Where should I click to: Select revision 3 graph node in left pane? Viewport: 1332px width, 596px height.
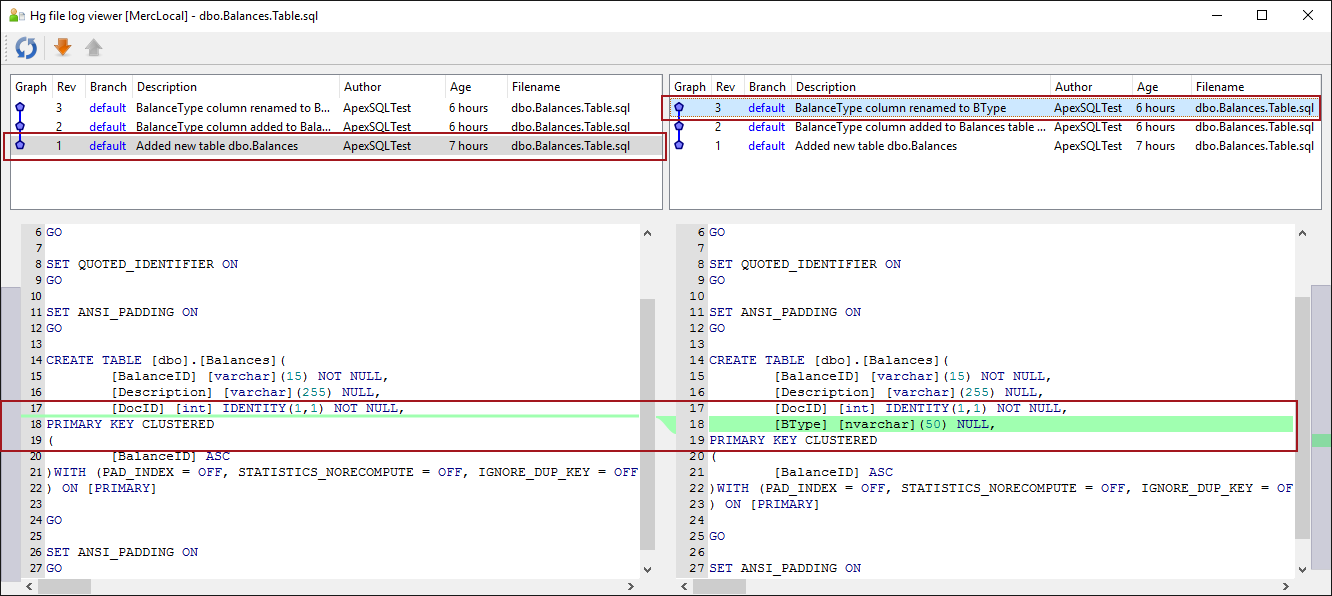point(19,107)
